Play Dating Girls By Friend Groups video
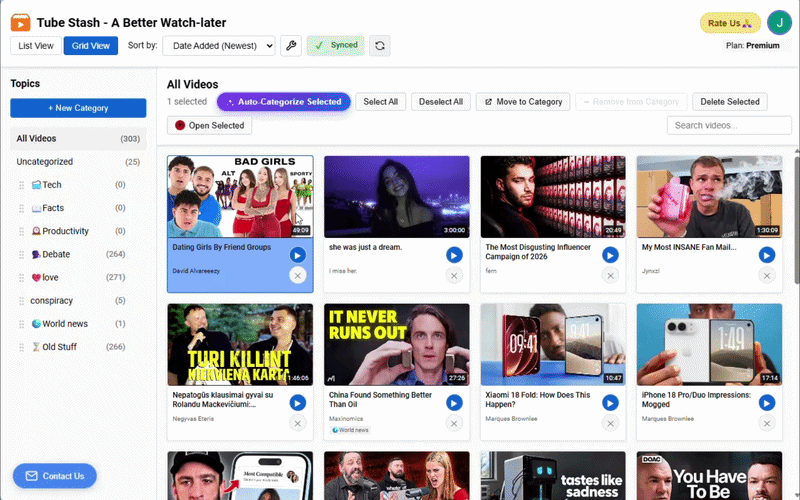The height and width of the screenshot is (500, 800). tap(297, 255)
